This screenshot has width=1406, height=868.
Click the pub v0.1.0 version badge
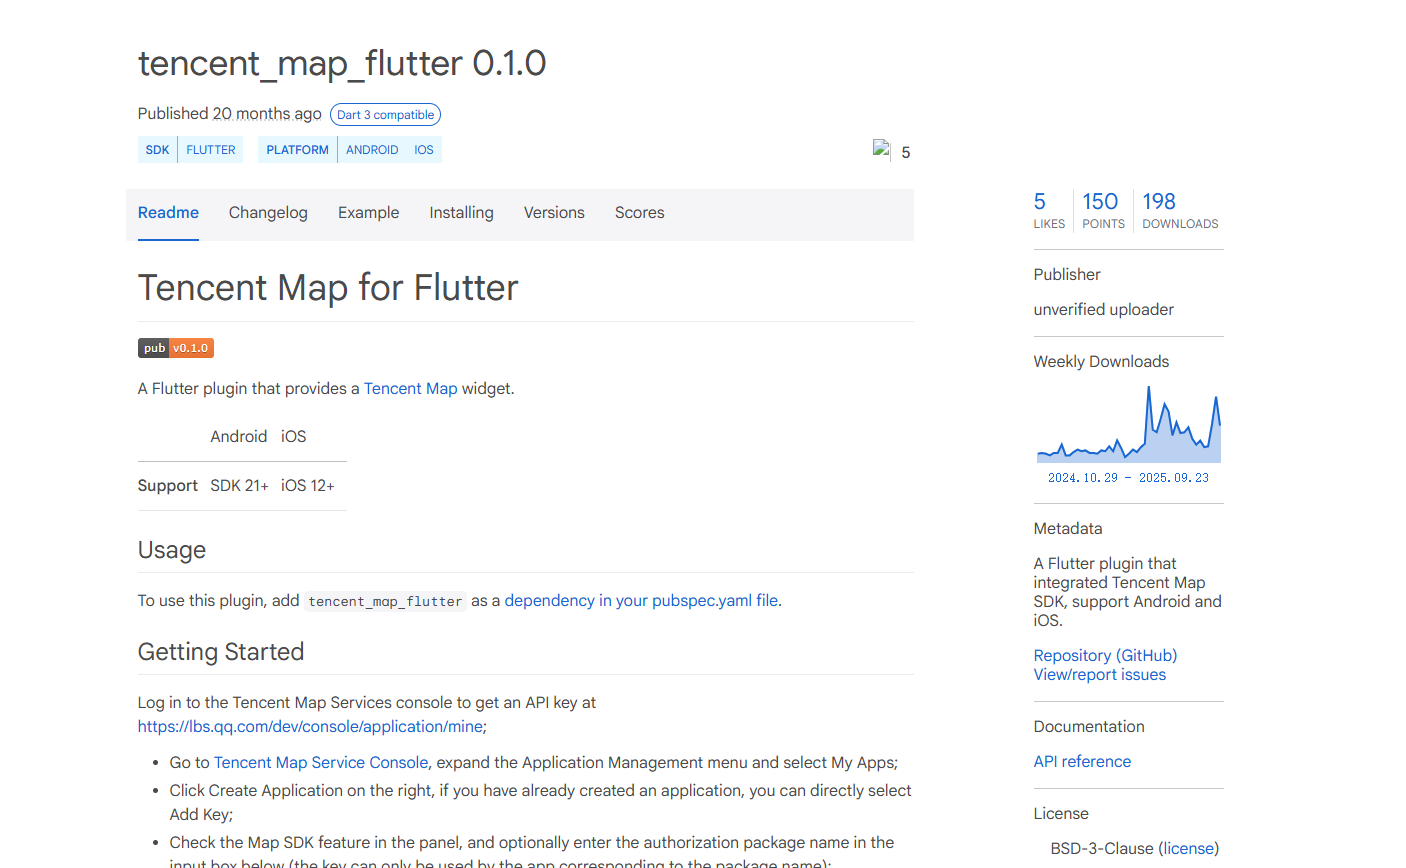coord(176,348)
